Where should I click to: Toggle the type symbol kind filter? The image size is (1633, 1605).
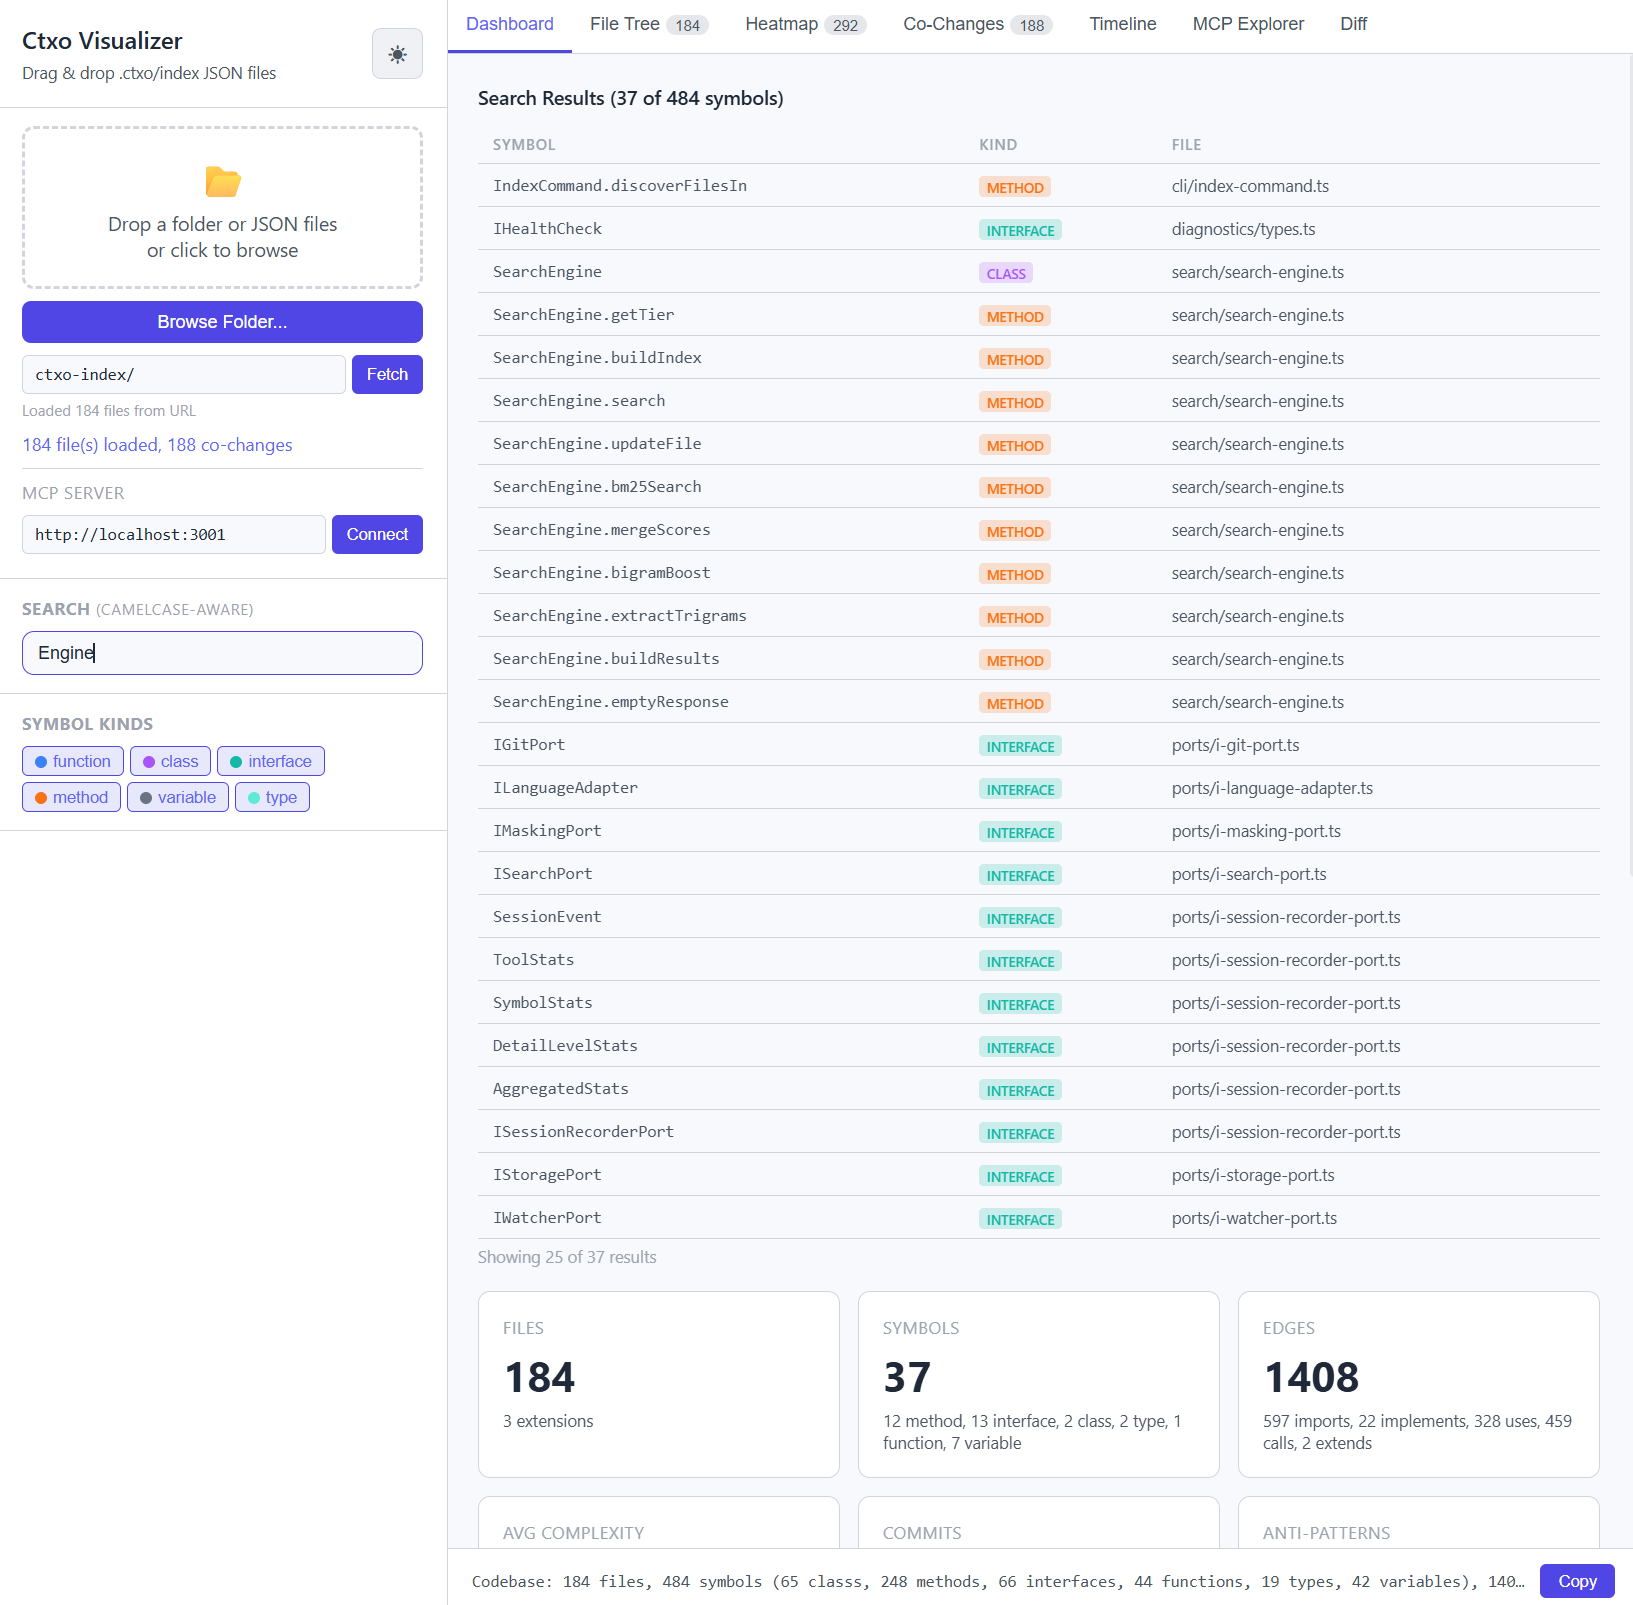click(x=272, y=797)
